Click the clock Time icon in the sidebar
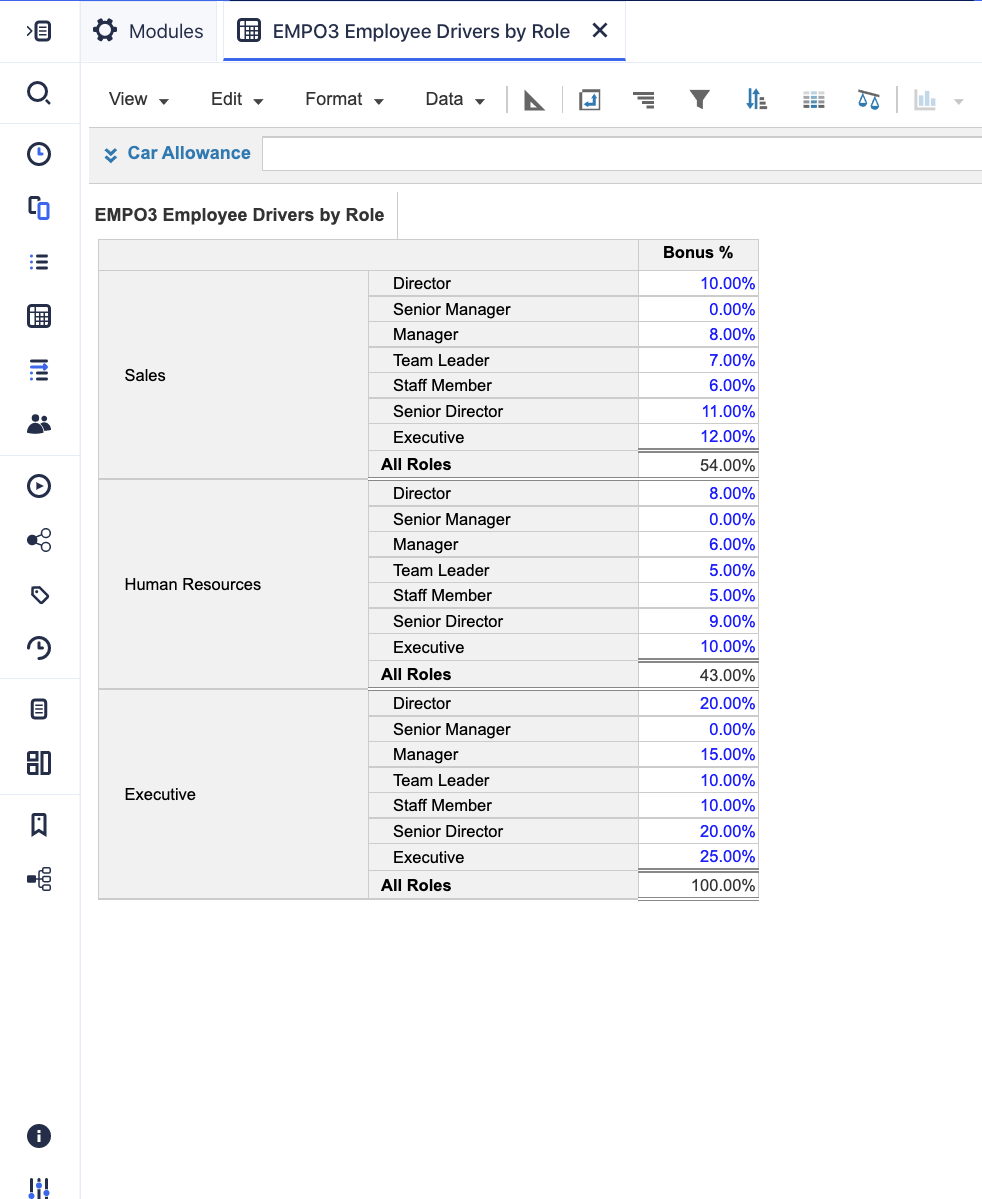This screenshot has height=1199, width=982. [38, 154]
